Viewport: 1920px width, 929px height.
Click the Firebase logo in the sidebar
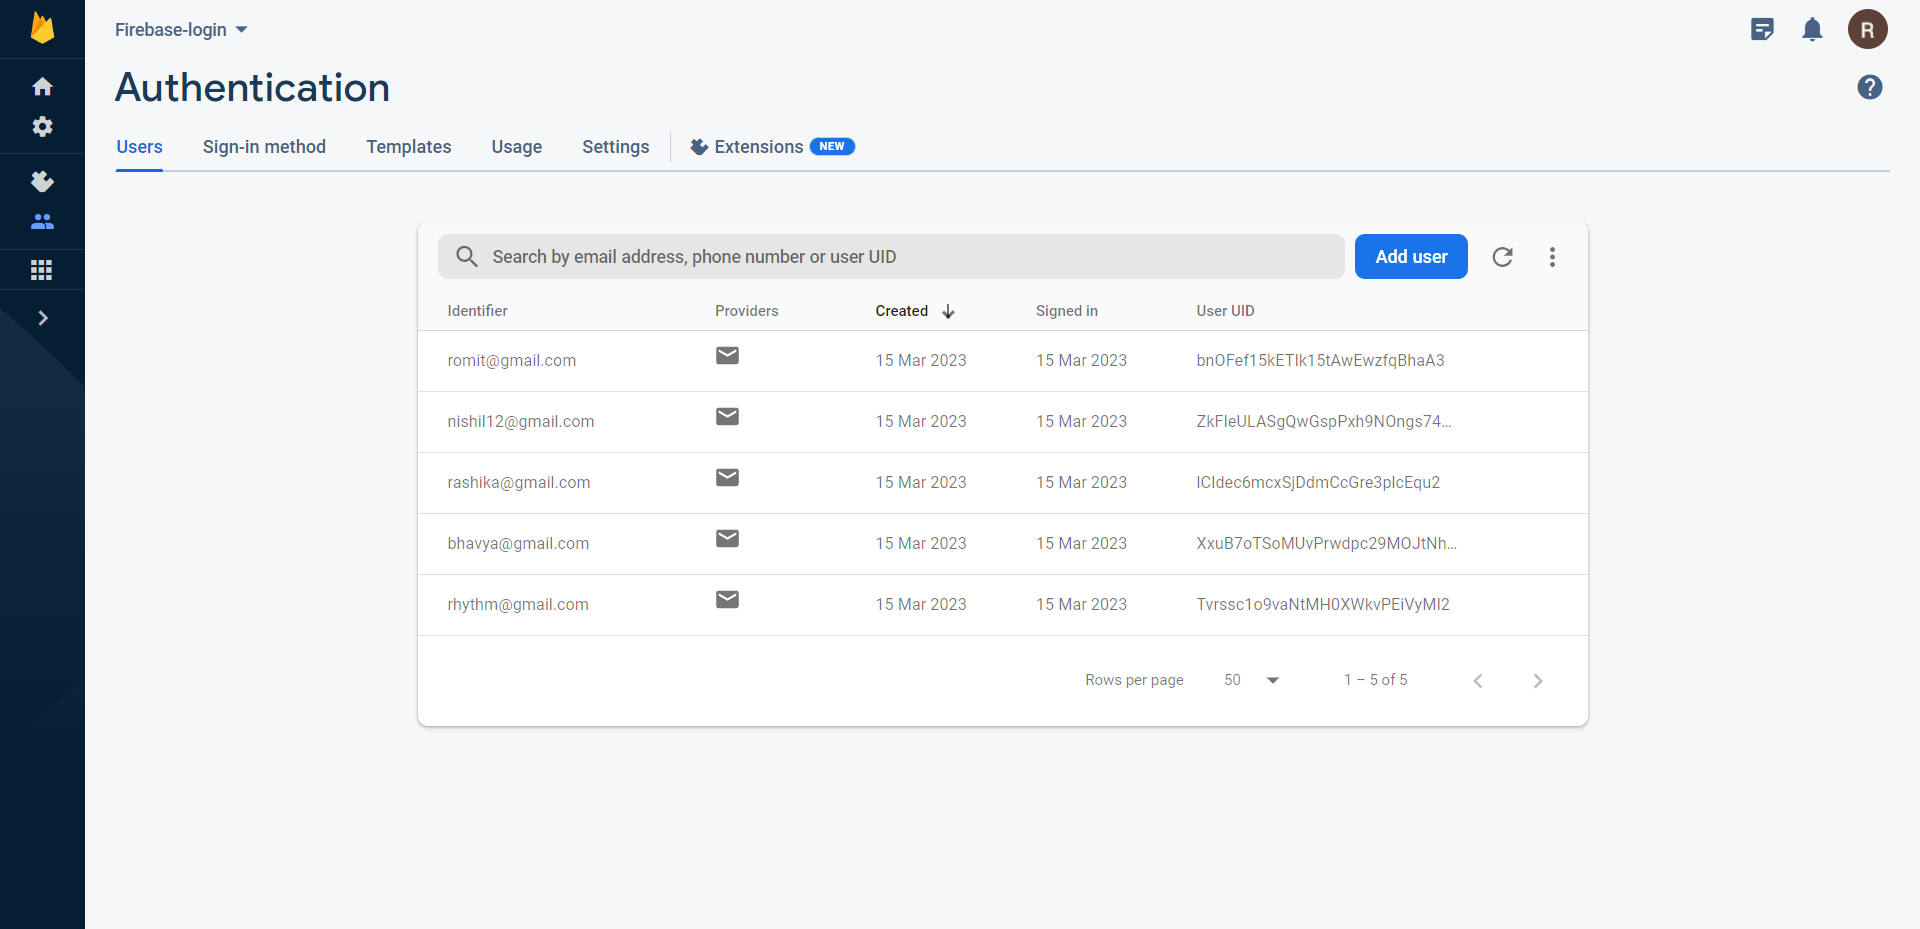click(42, 29)
